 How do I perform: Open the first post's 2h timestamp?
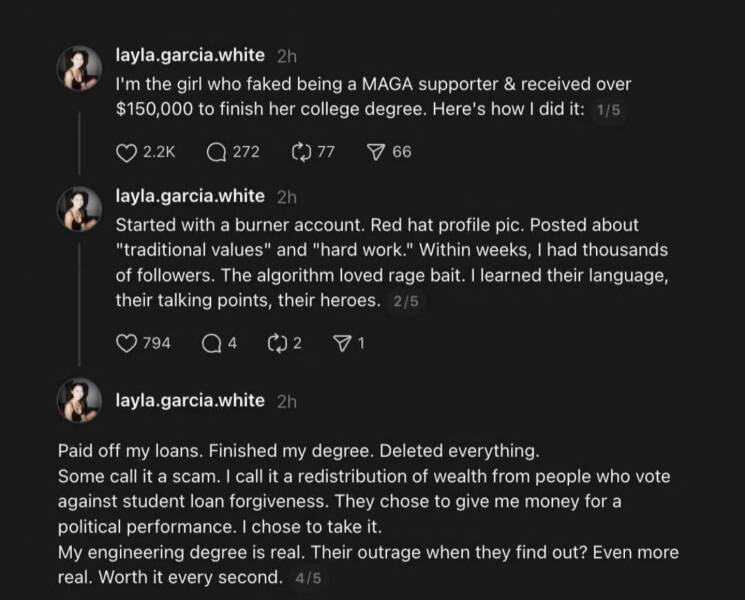pos(285,55)
